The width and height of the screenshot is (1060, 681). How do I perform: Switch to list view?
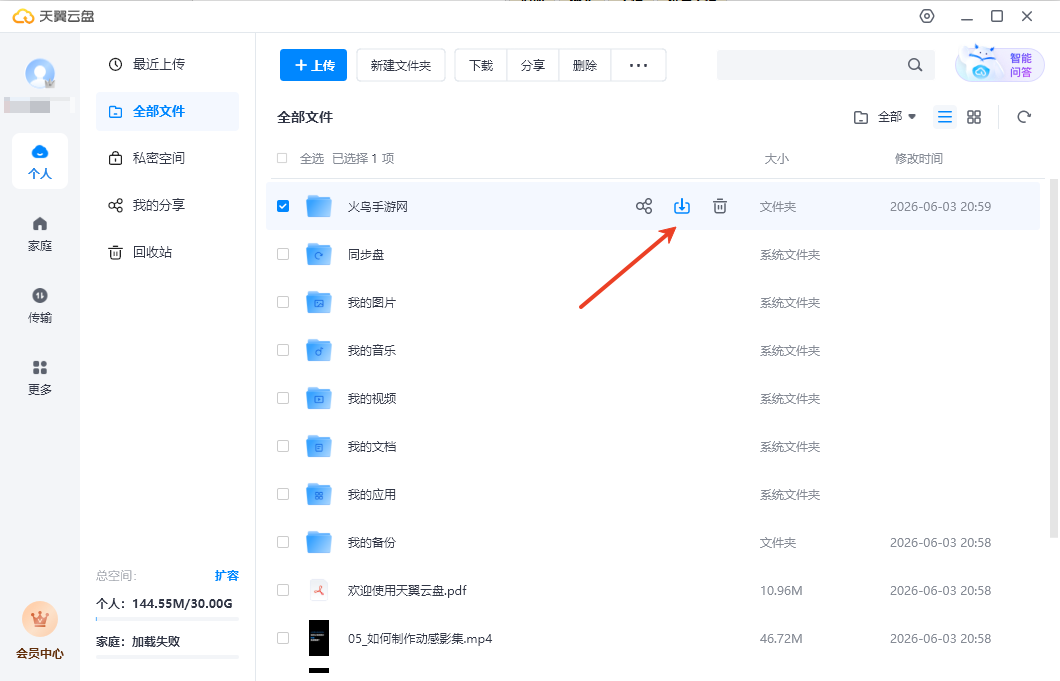click(x=944, y=117)
